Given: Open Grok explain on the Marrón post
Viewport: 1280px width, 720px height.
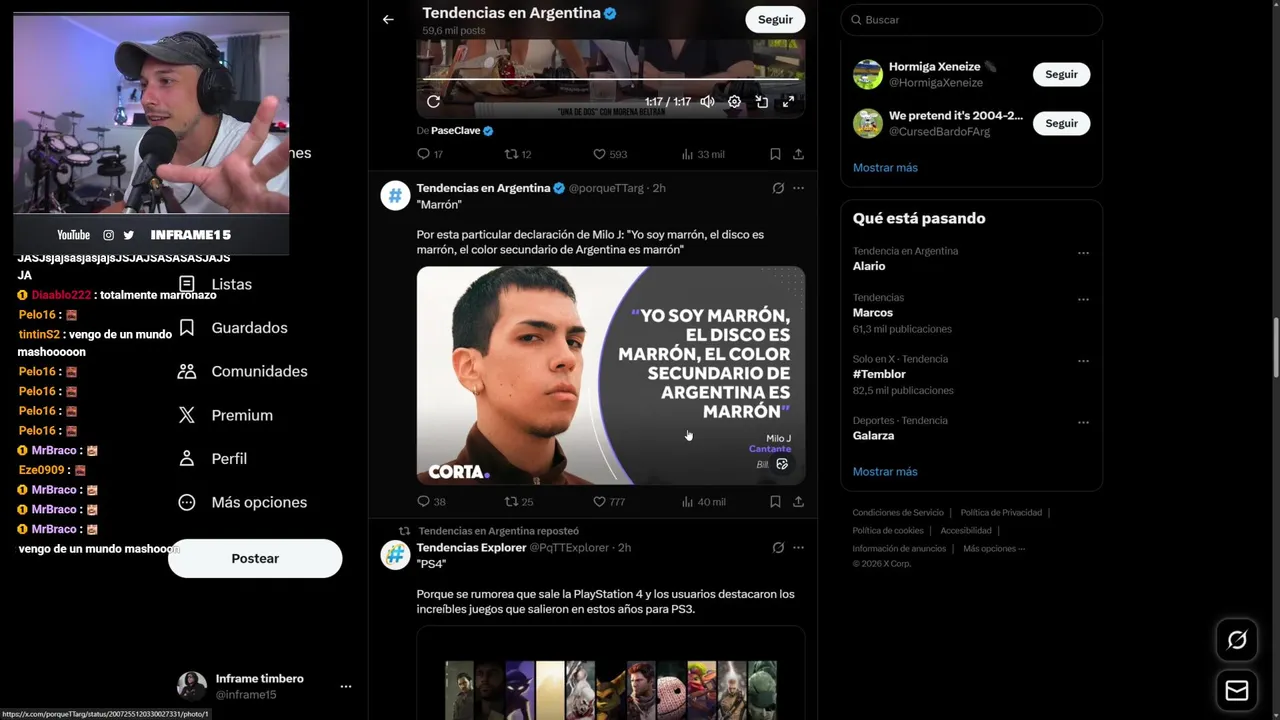Looking at the screenshot, I should pyautogui.click(x=778, y=188).
